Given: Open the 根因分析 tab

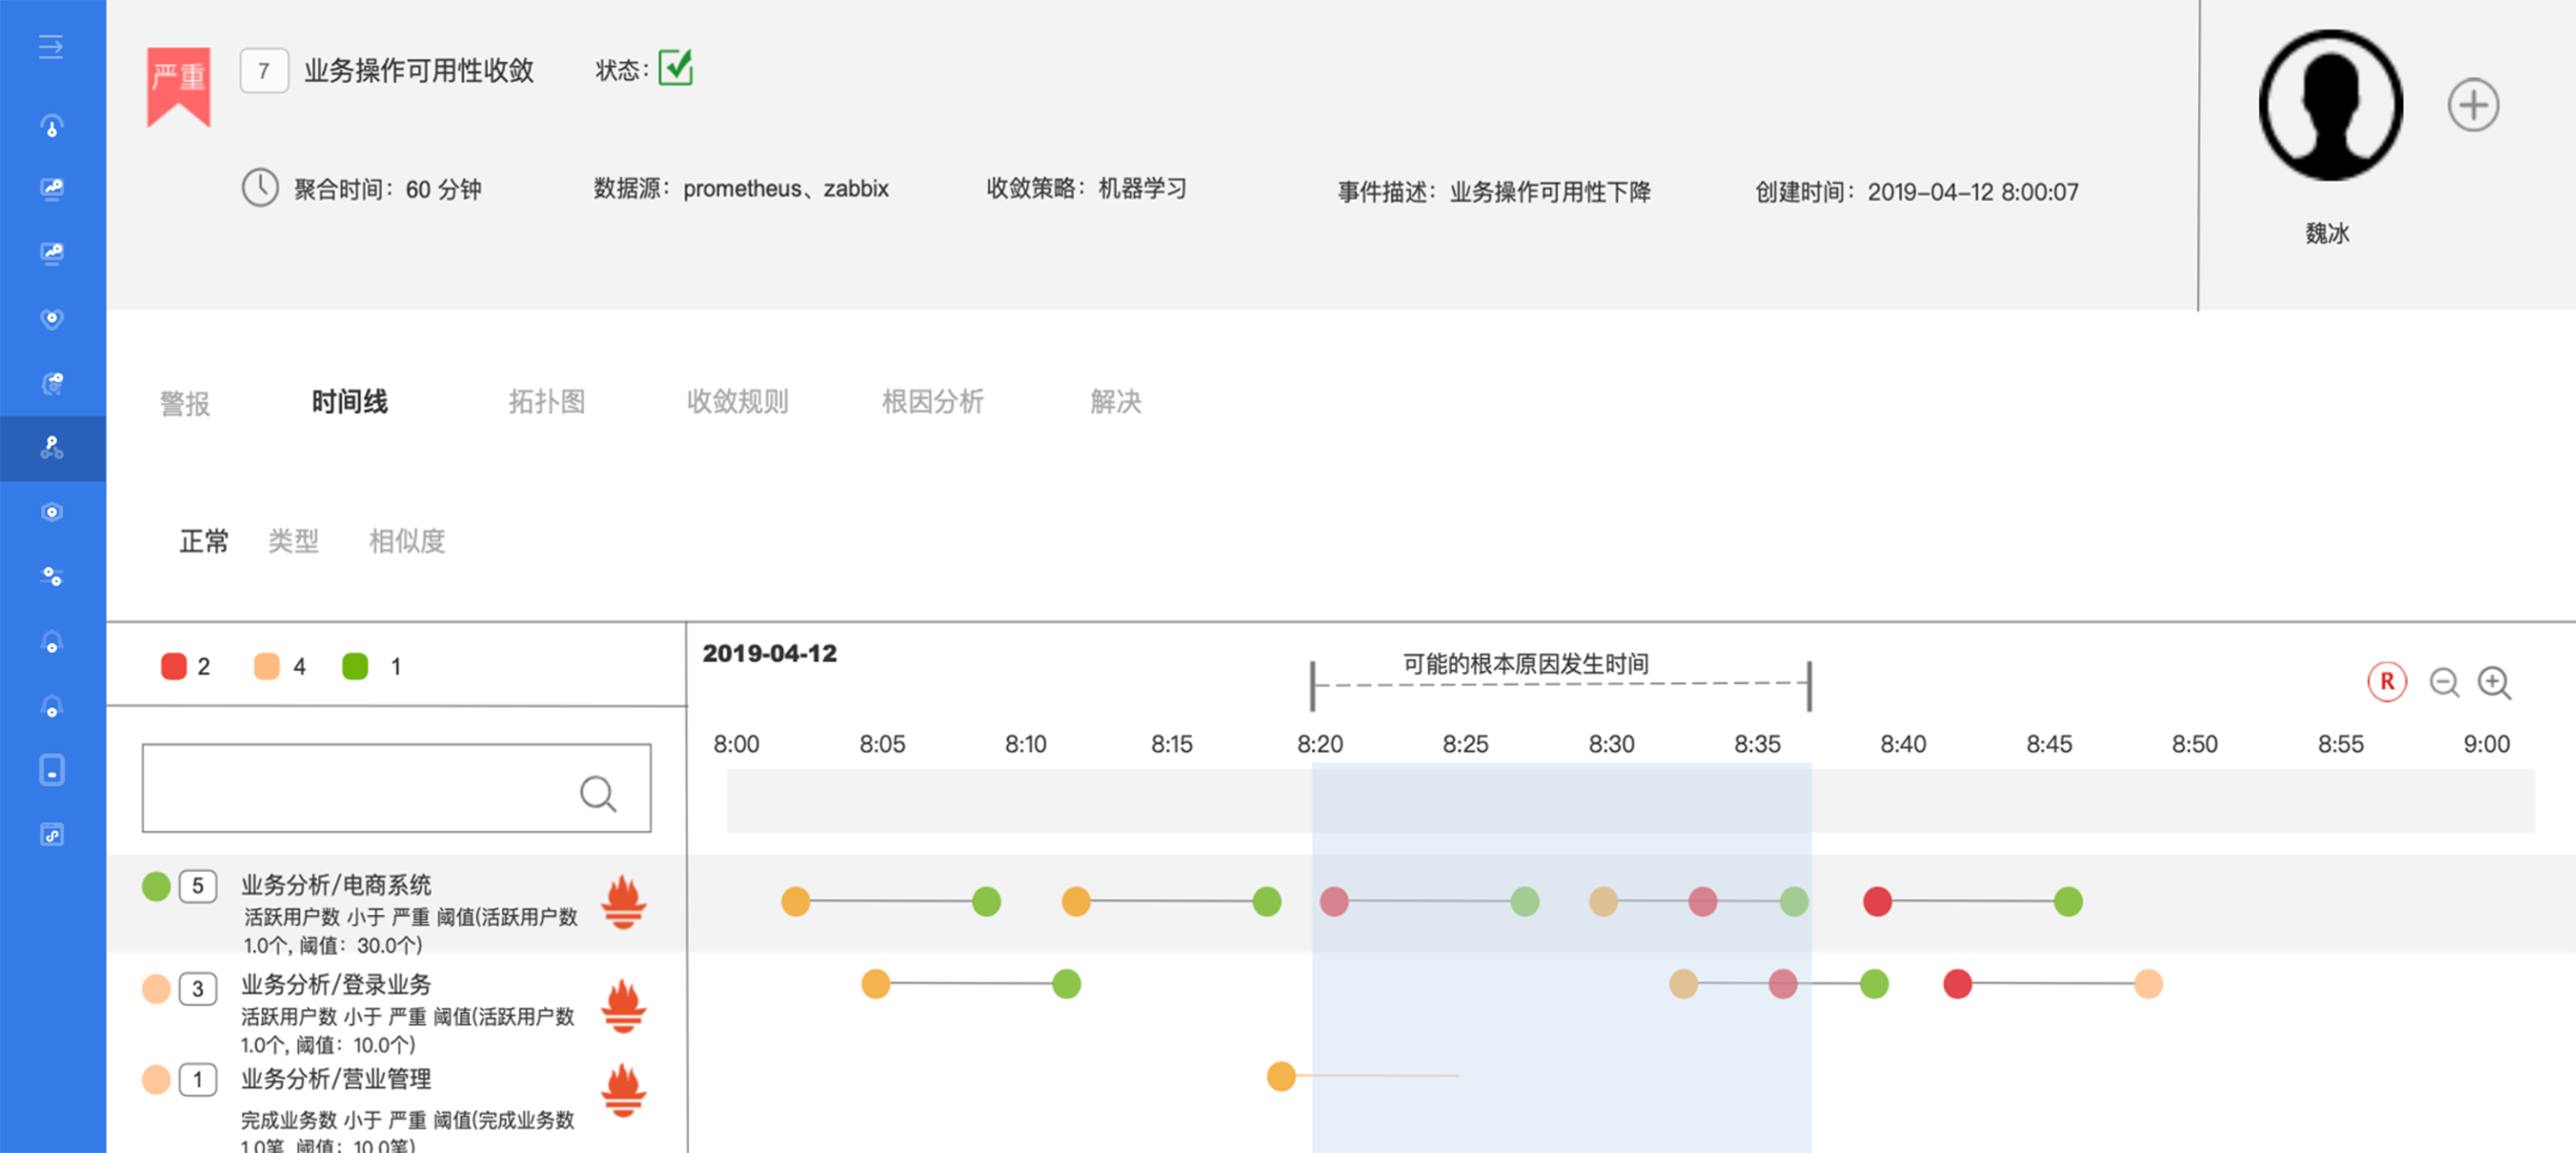Looking at the screenshot, I should [932, 401].
